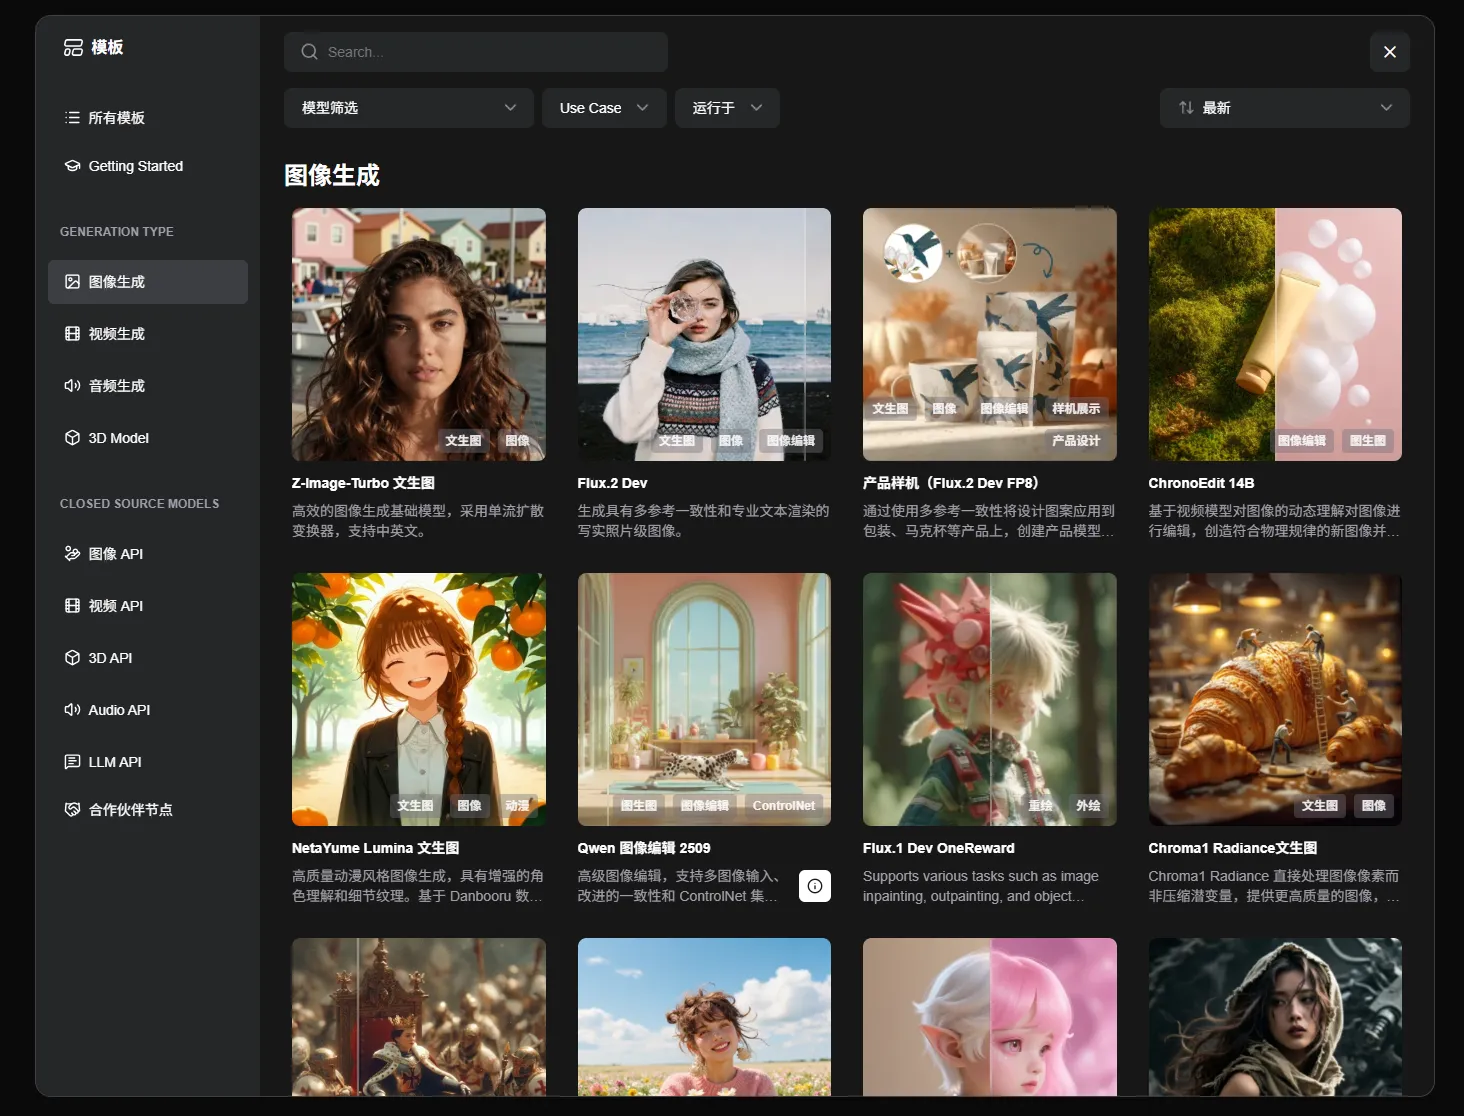Click the list icon next to 所有模板
Image resolution: width=1464 pixels, height=1116 pixels.
click(x=72, y=118)
